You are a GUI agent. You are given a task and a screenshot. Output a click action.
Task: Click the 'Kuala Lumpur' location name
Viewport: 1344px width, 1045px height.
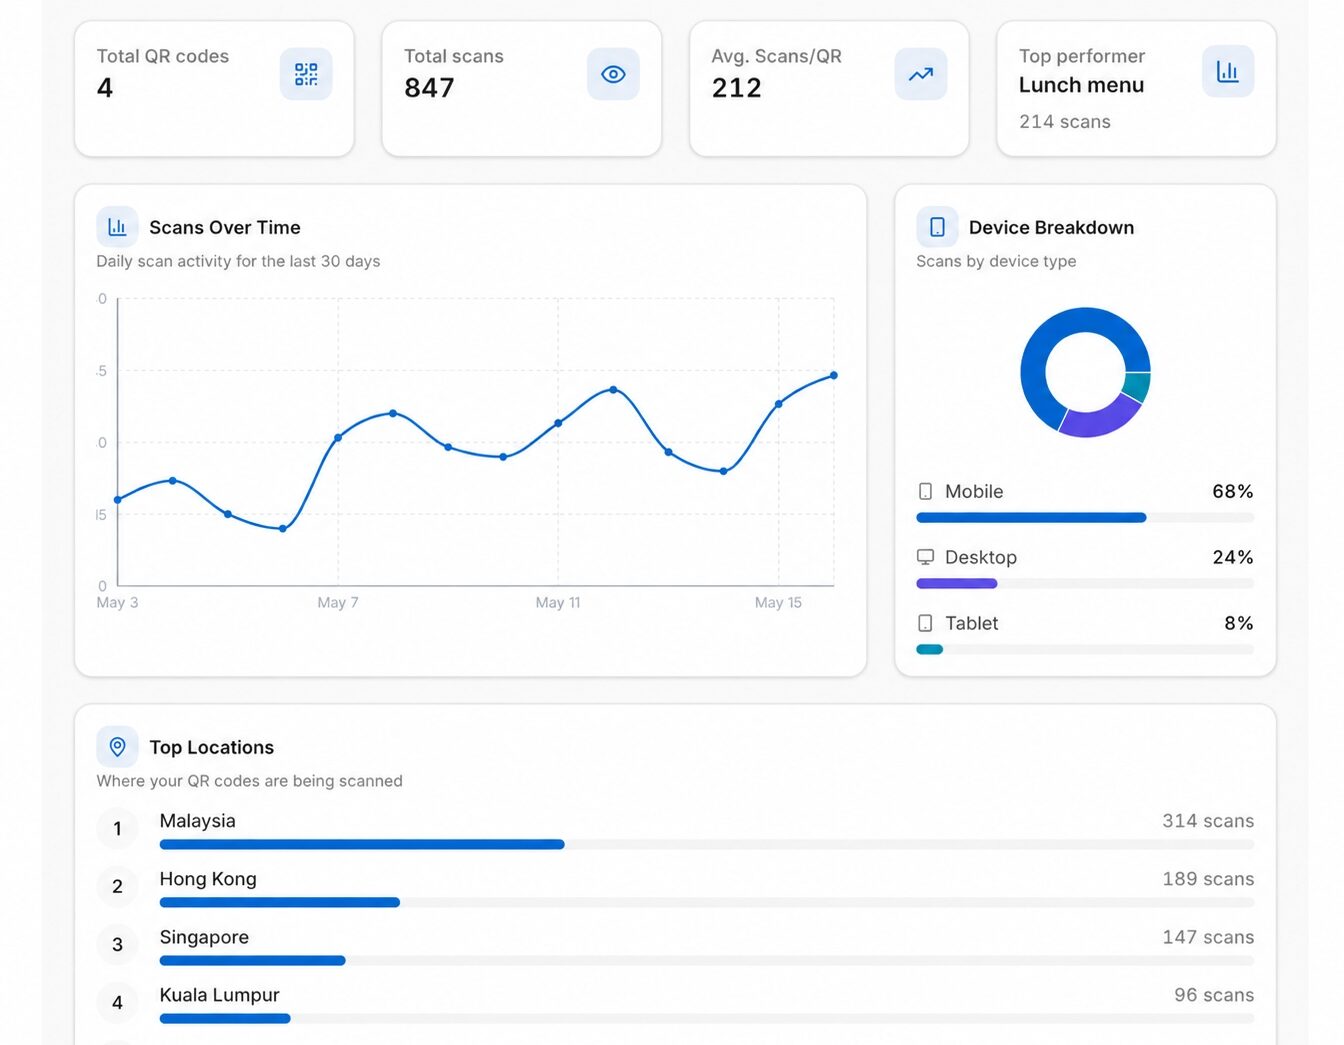point(219,995)
